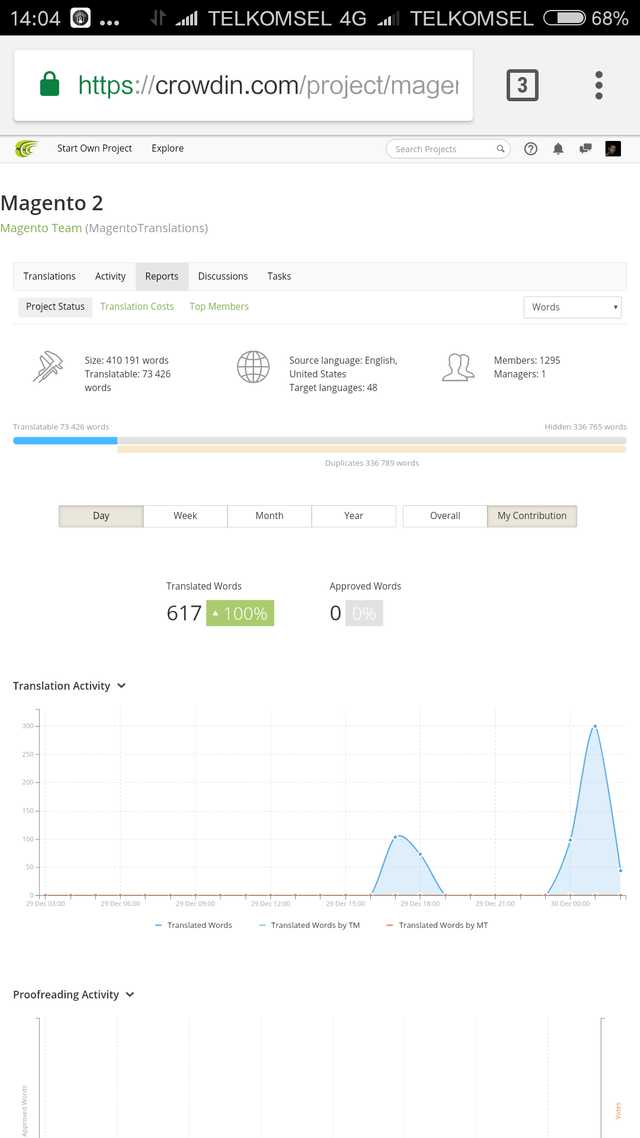Open the Words unit dropdown
This screenshot has height=1138, width=640.
coord(573,307)
